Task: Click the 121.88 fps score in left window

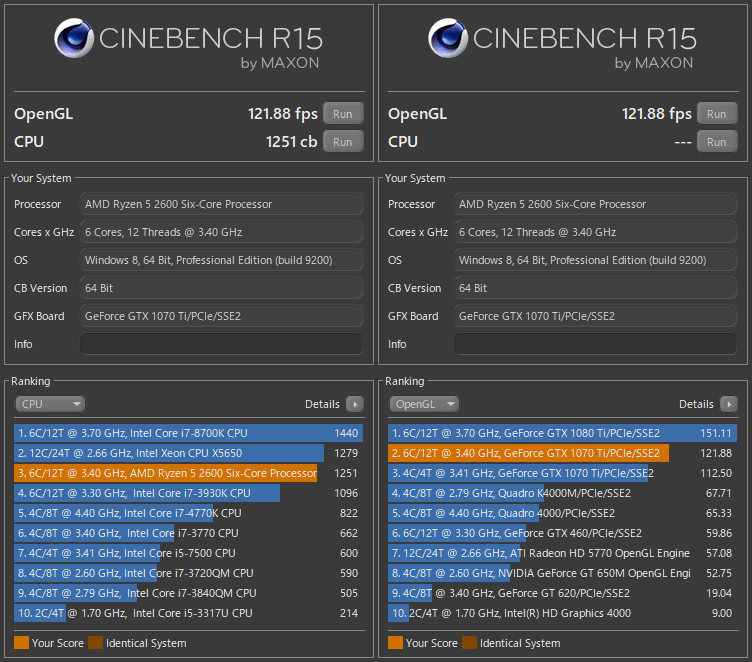Action: pyautogui.click(x=282, y=114)
